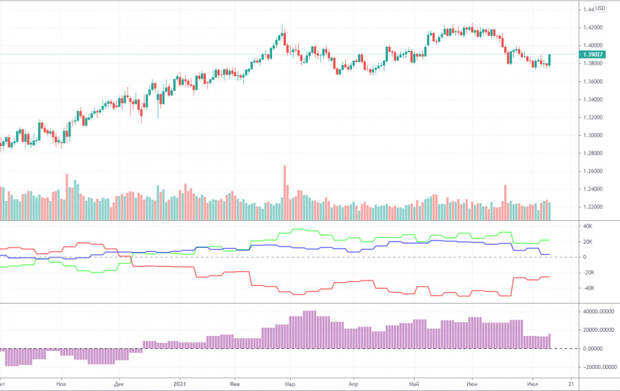This screenshot has height=391, width=620.
Task: Click the 21 date label on time axis
Action: click(x=571, y=384)
